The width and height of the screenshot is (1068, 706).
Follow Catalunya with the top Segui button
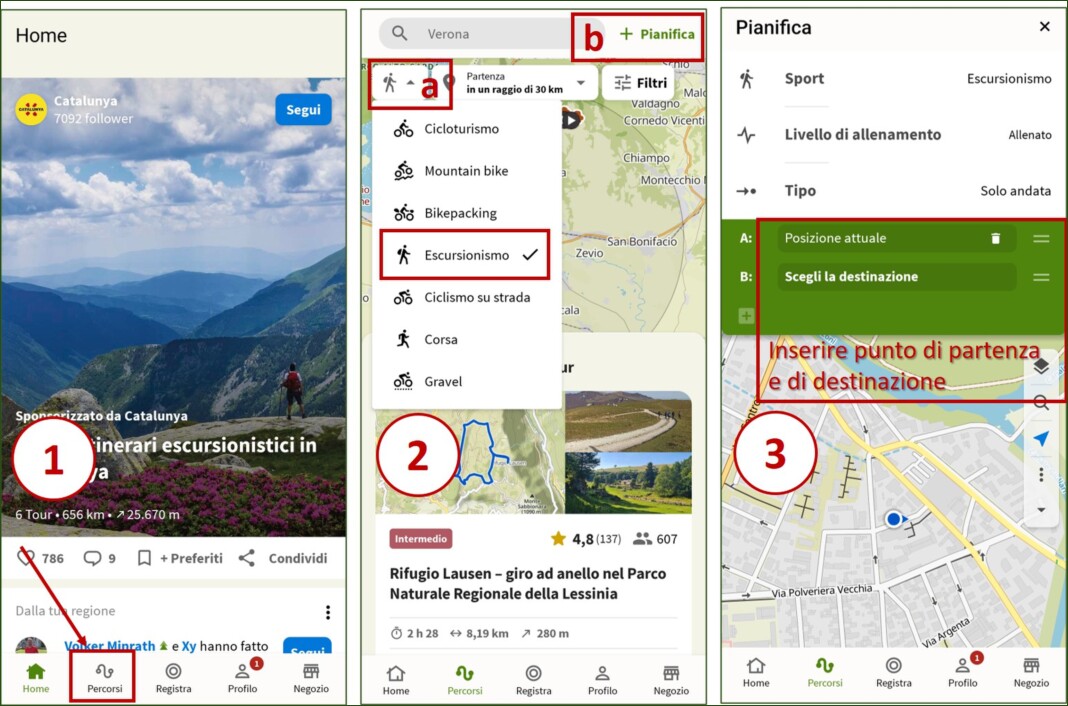[x=303, y=110]
